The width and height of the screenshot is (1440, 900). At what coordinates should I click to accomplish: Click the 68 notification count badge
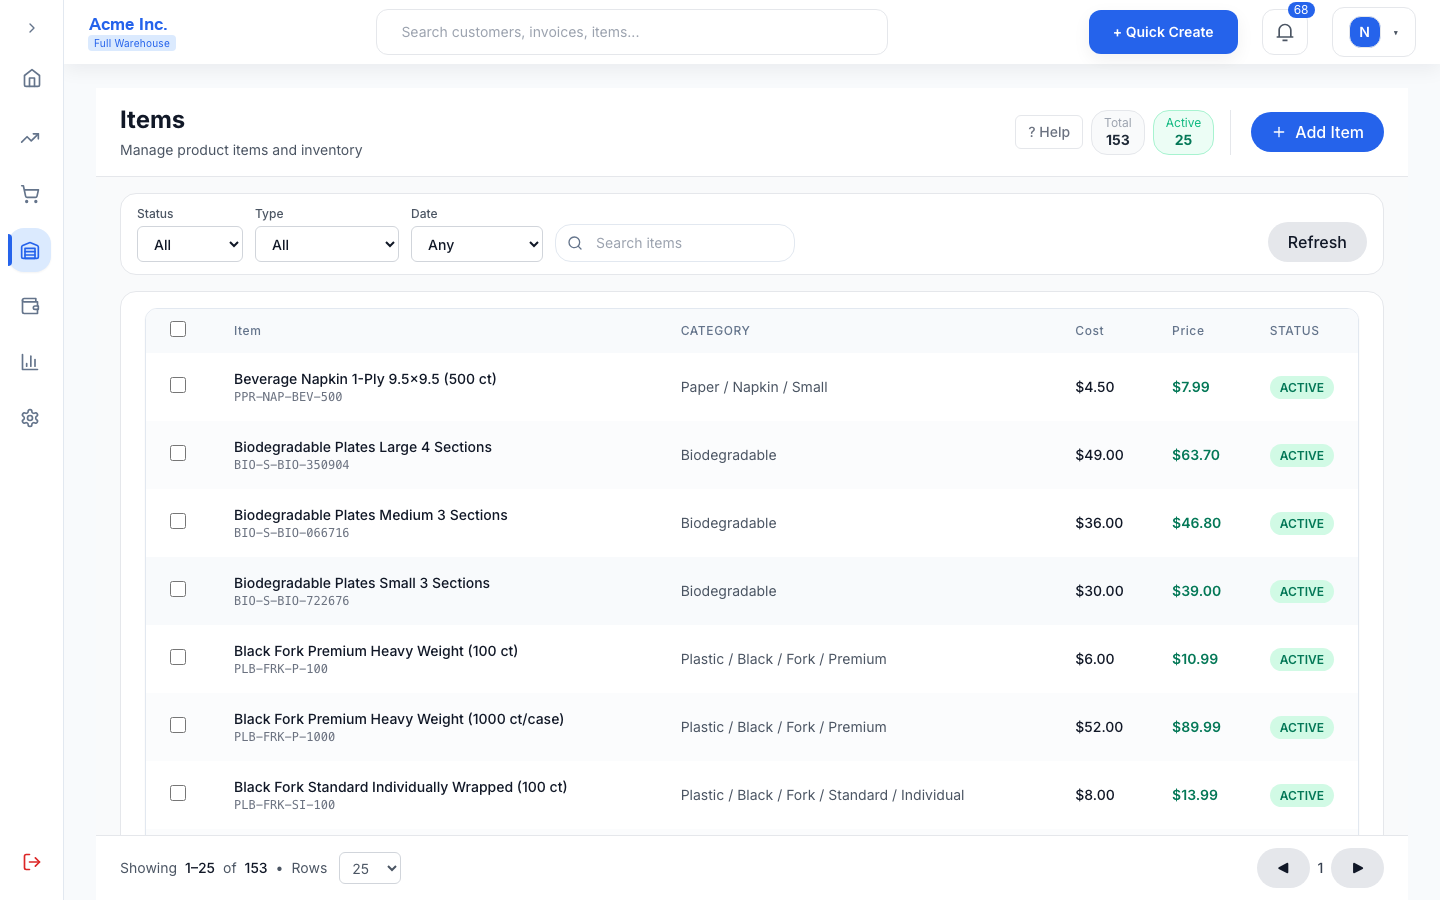pos(1300,10)
